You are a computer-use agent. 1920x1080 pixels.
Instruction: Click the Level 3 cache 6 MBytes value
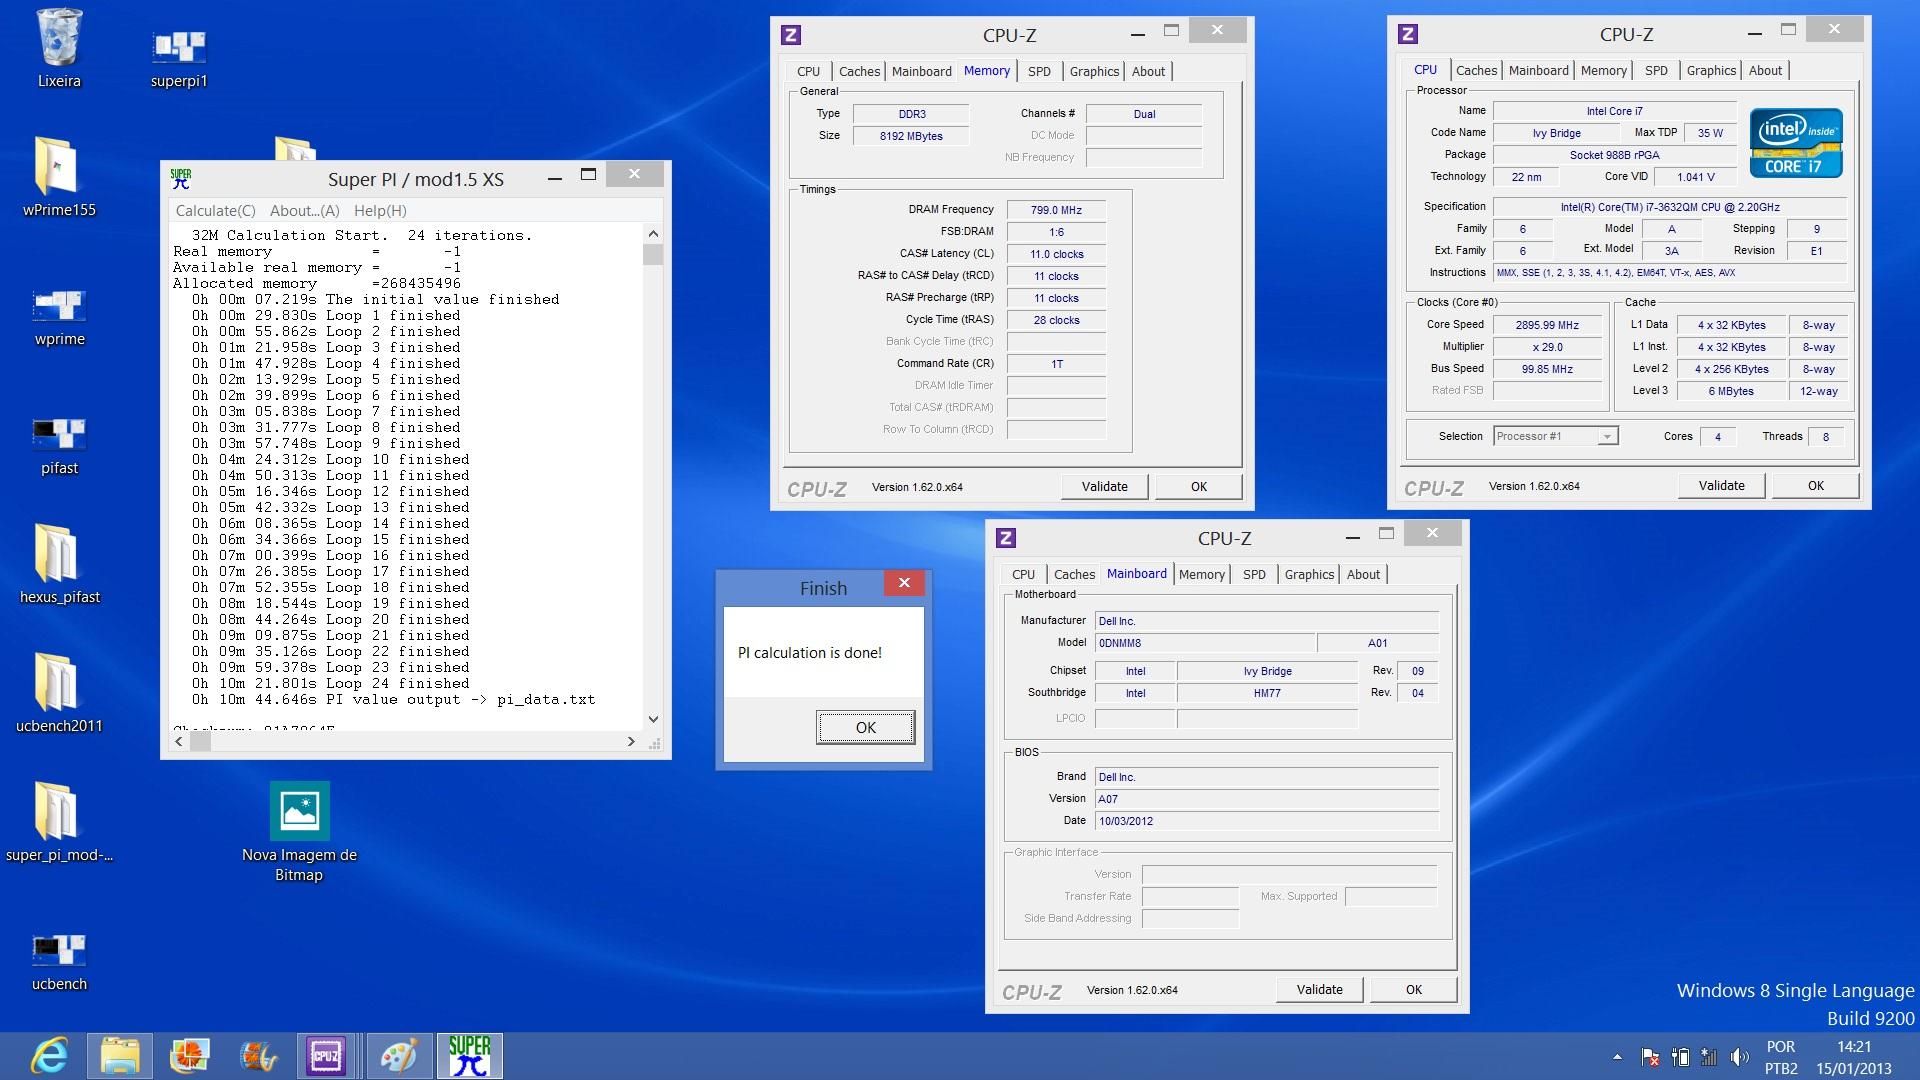(x=1731, y=391)
